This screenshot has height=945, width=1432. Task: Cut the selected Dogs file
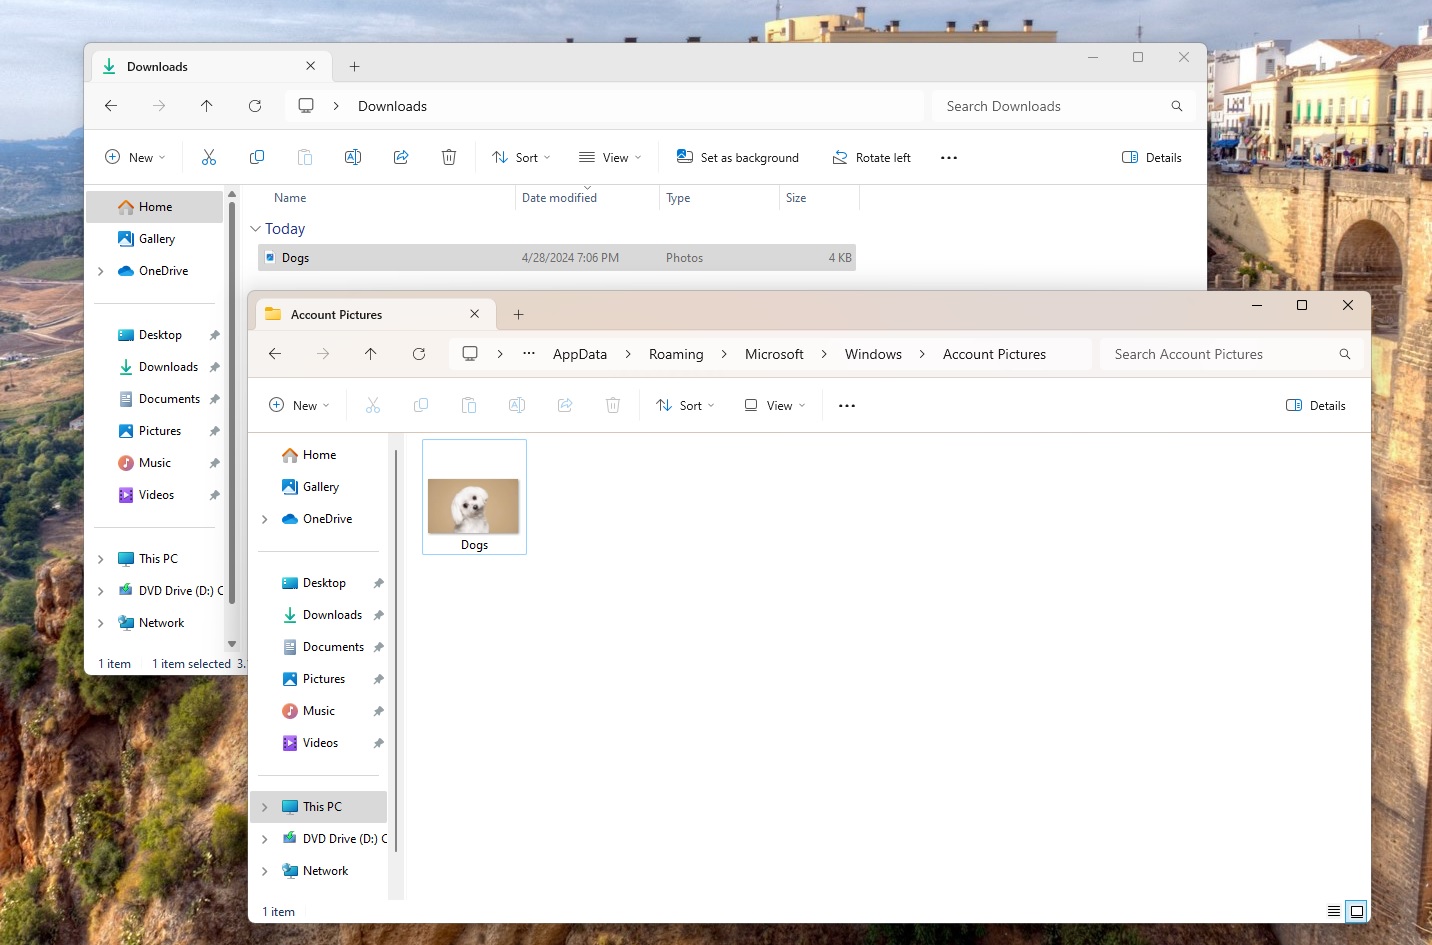(x=208, y=157)
